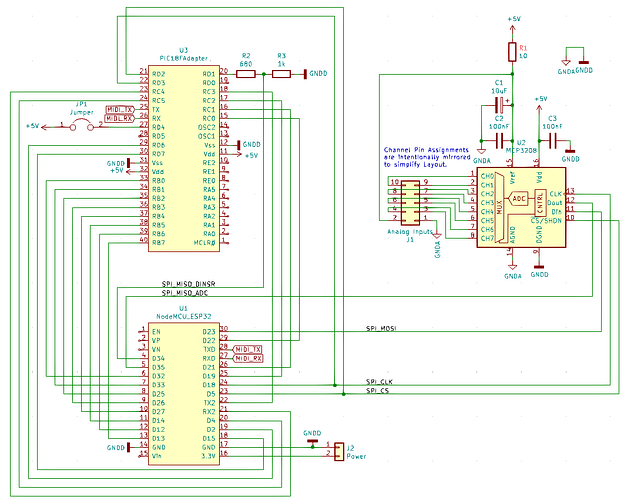Select resistor R1 symbol (10 ohm)
The image size is (623, 500).
(x=512, y=52)
